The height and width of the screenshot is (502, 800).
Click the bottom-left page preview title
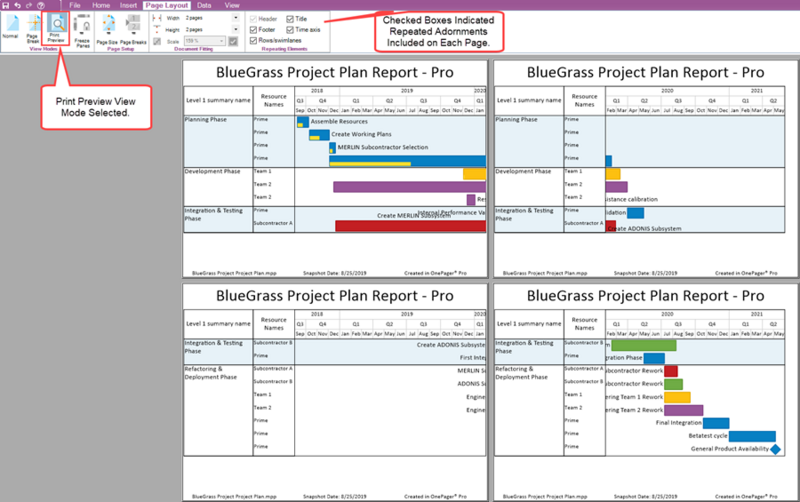click(x=335, y=296)
